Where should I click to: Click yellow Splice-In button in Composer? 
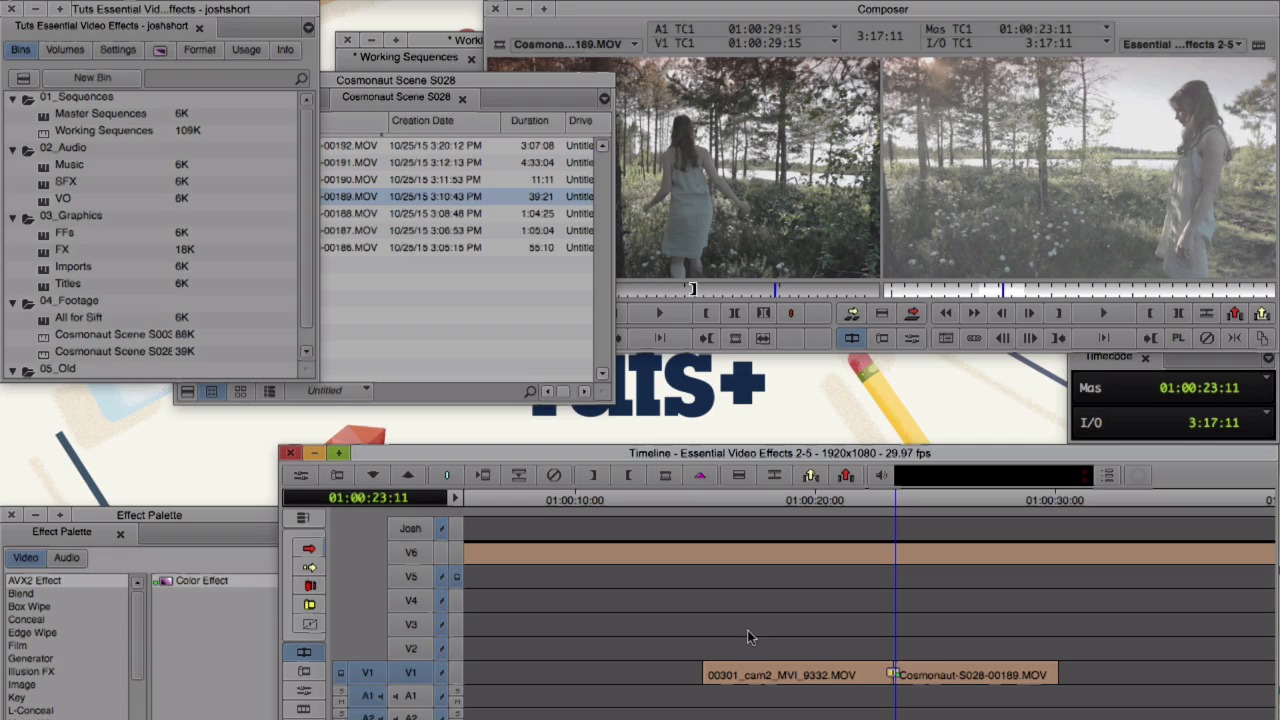click(x=852, y=314)
